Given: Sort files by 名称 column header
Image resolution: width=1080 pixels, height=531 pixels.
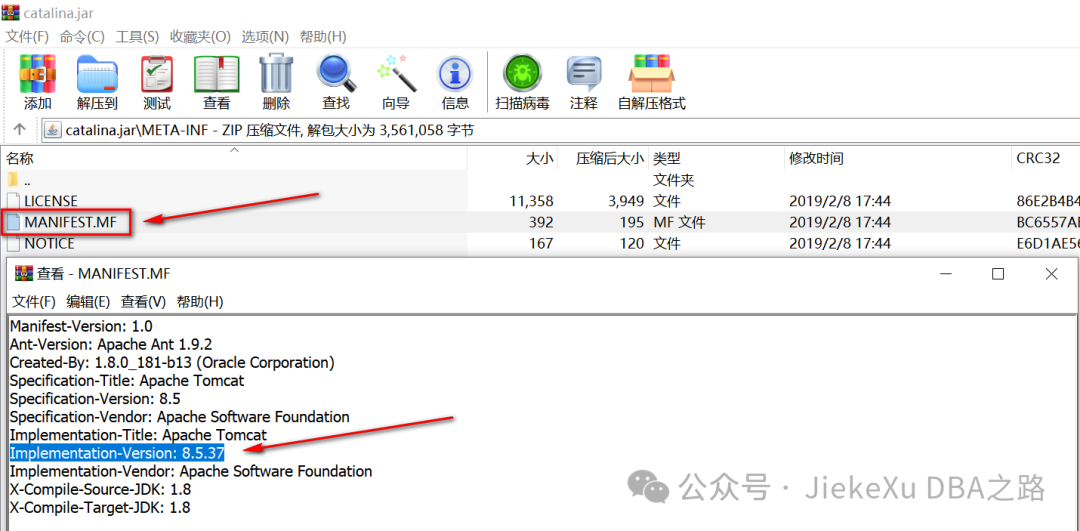Looking at the screenshot, I should 20,158.
